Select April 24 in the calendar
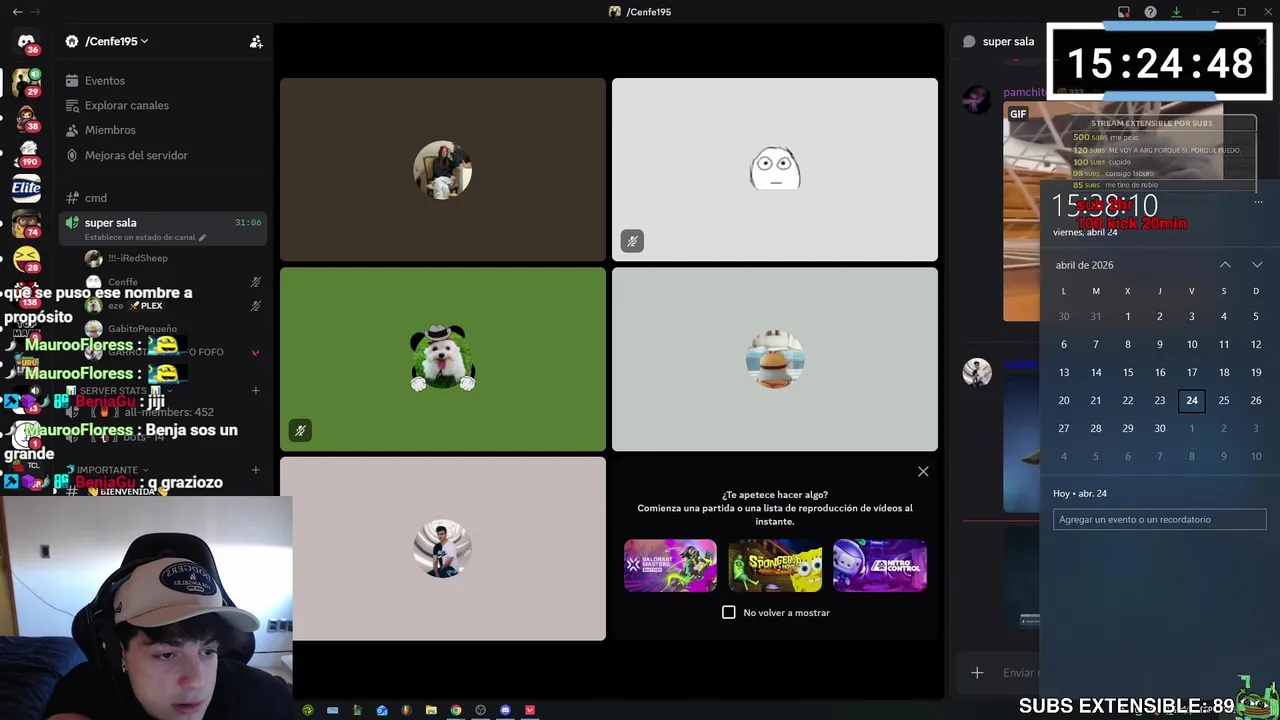The image size is (1280, 720). (1191, 400)
